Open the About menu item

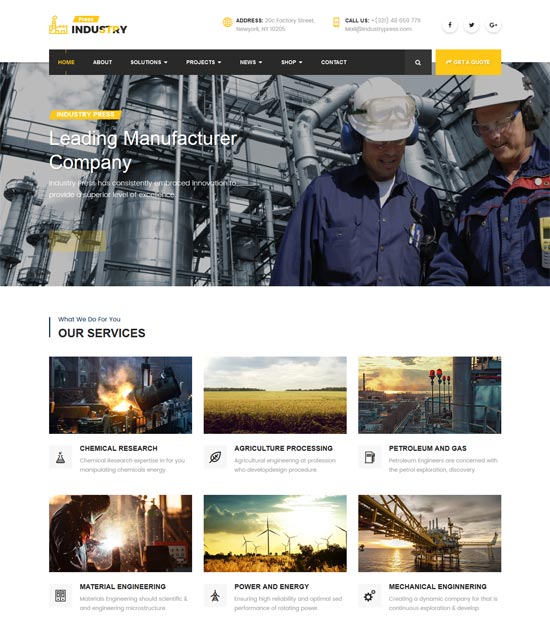(x=102, y=62)
